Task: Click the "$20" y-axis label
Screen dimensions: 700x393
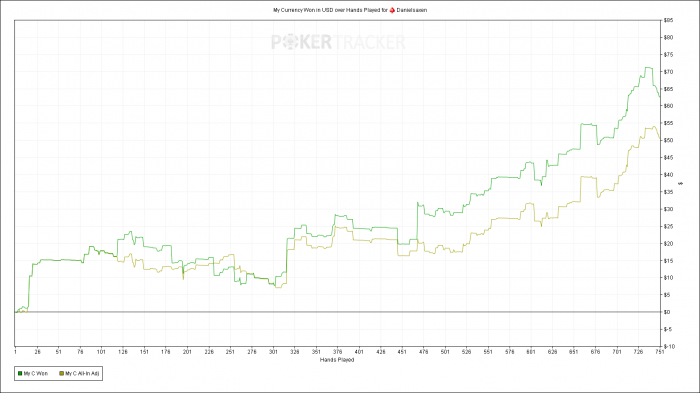Action: [668, 243]
